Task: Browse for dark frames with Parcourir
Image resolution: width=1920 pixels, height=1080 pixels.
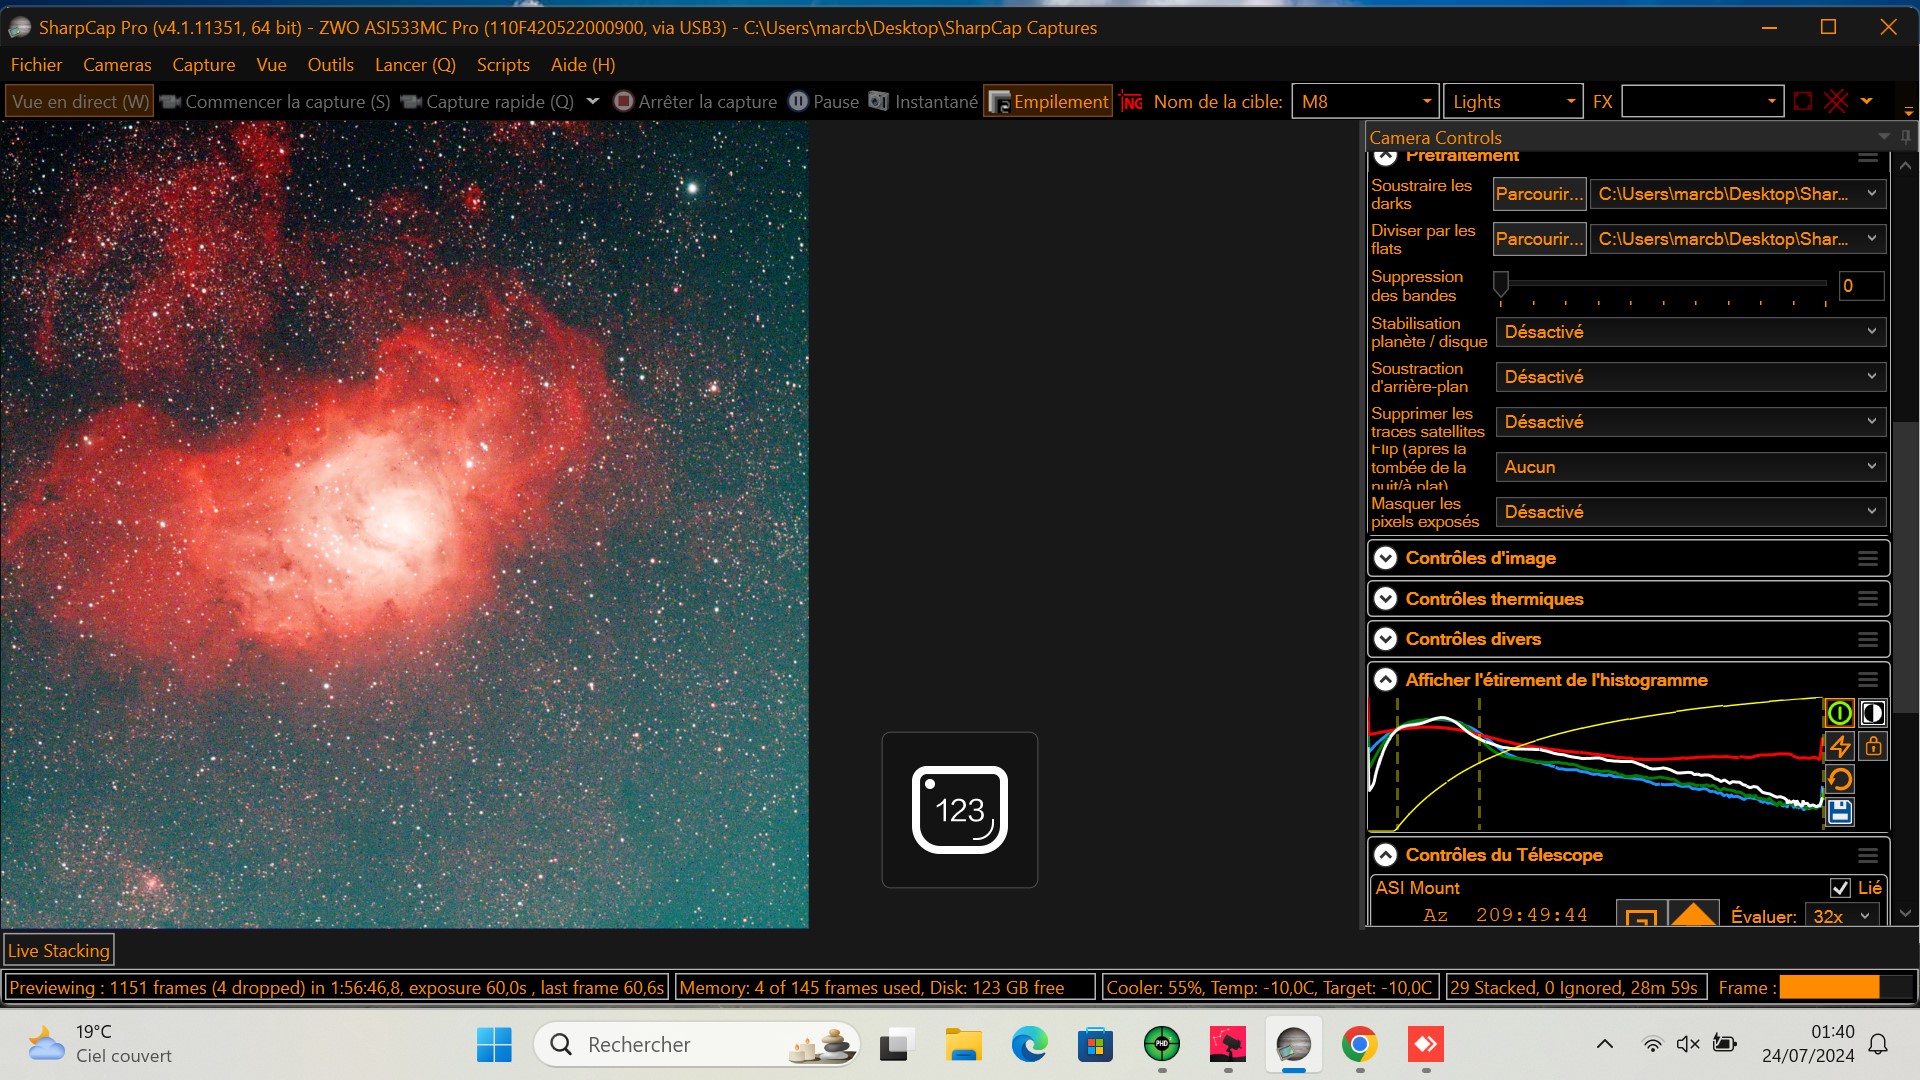Action: point(1539,194)
